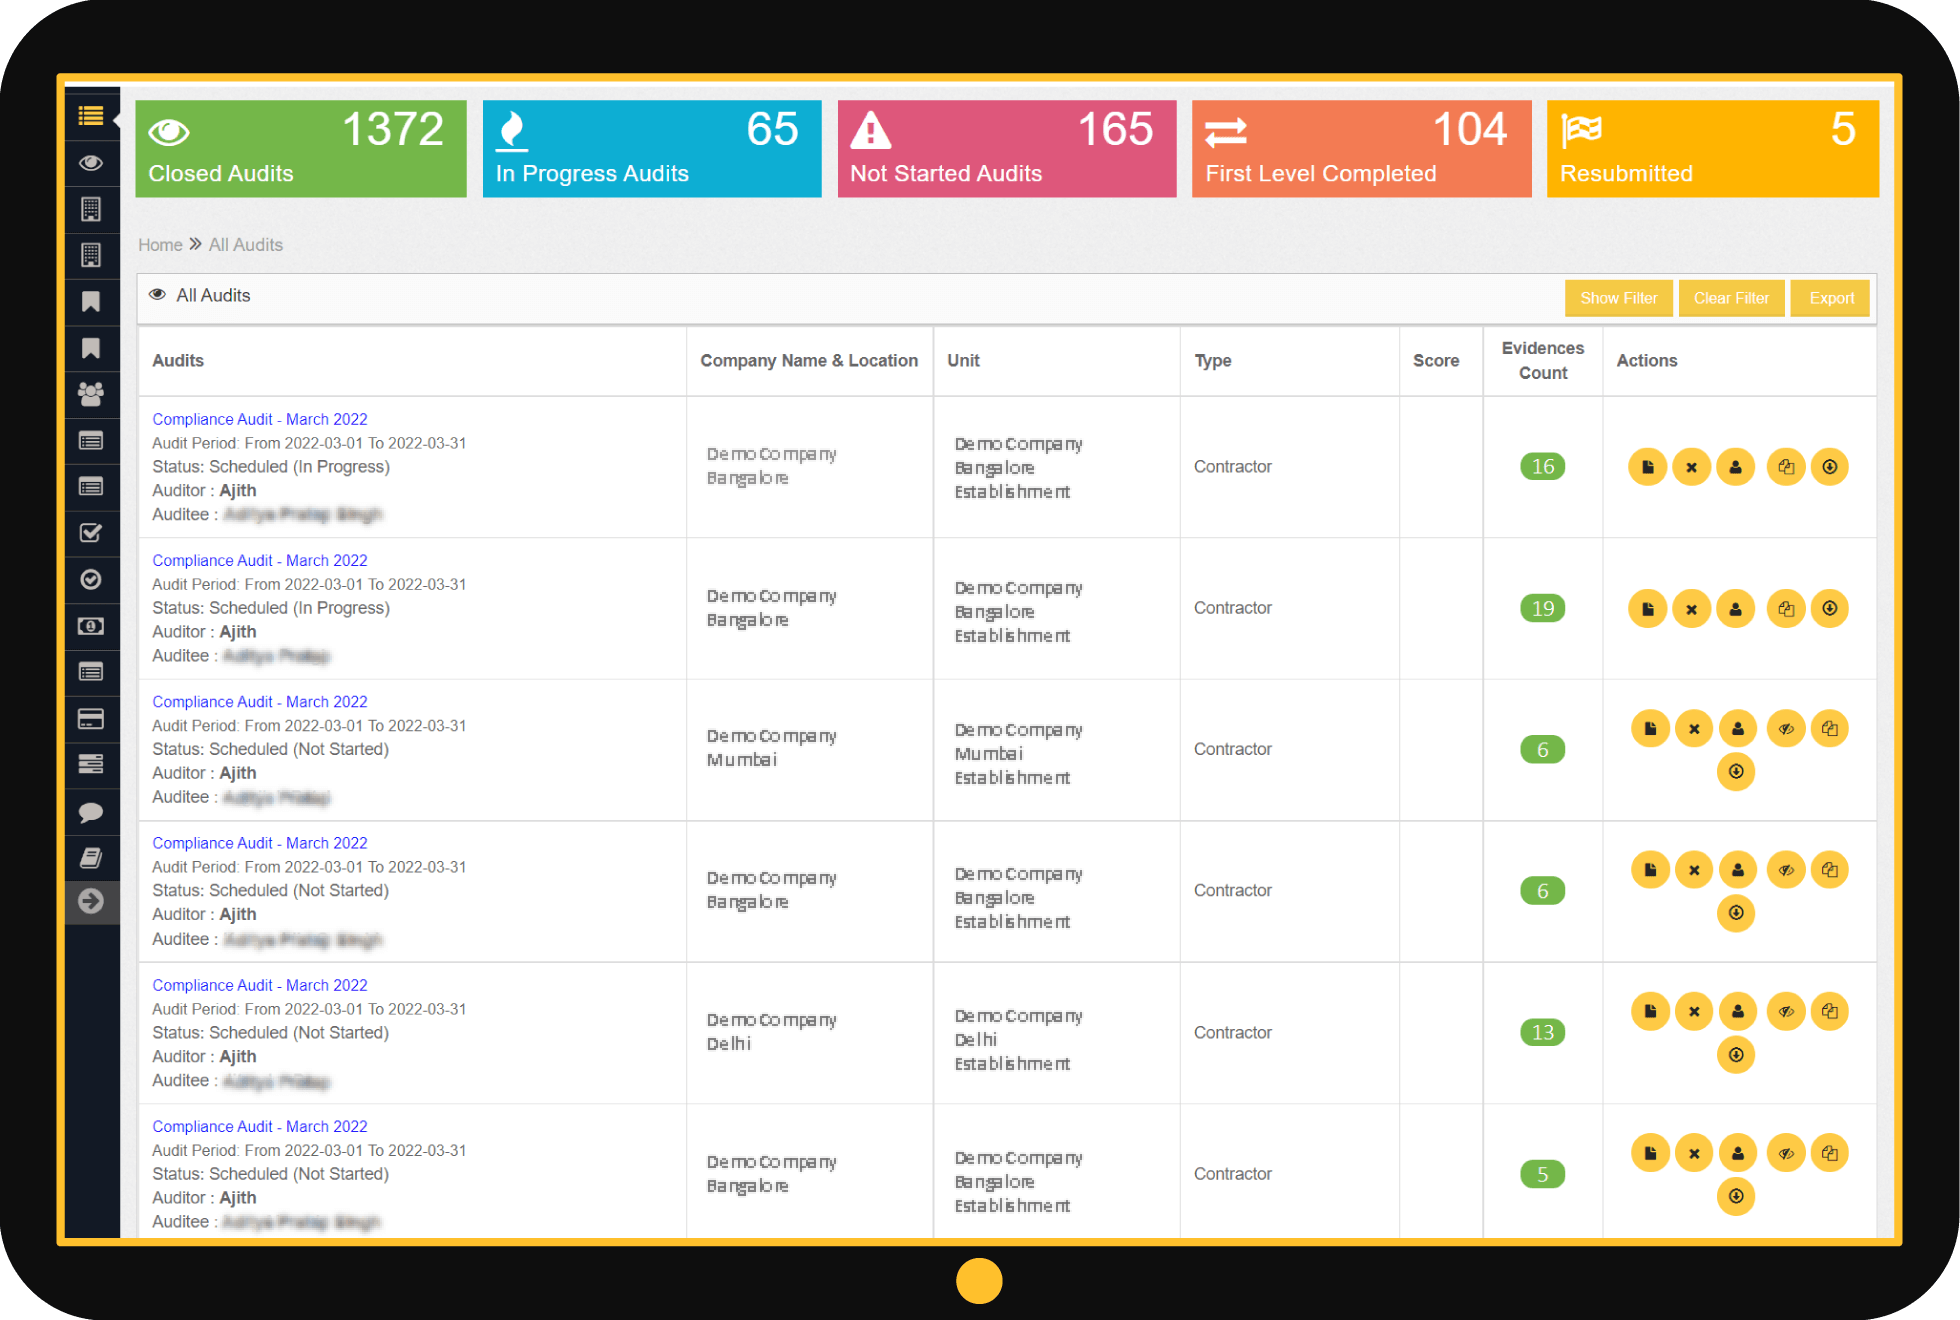Open the document action for the first audit

[1647, 466]
